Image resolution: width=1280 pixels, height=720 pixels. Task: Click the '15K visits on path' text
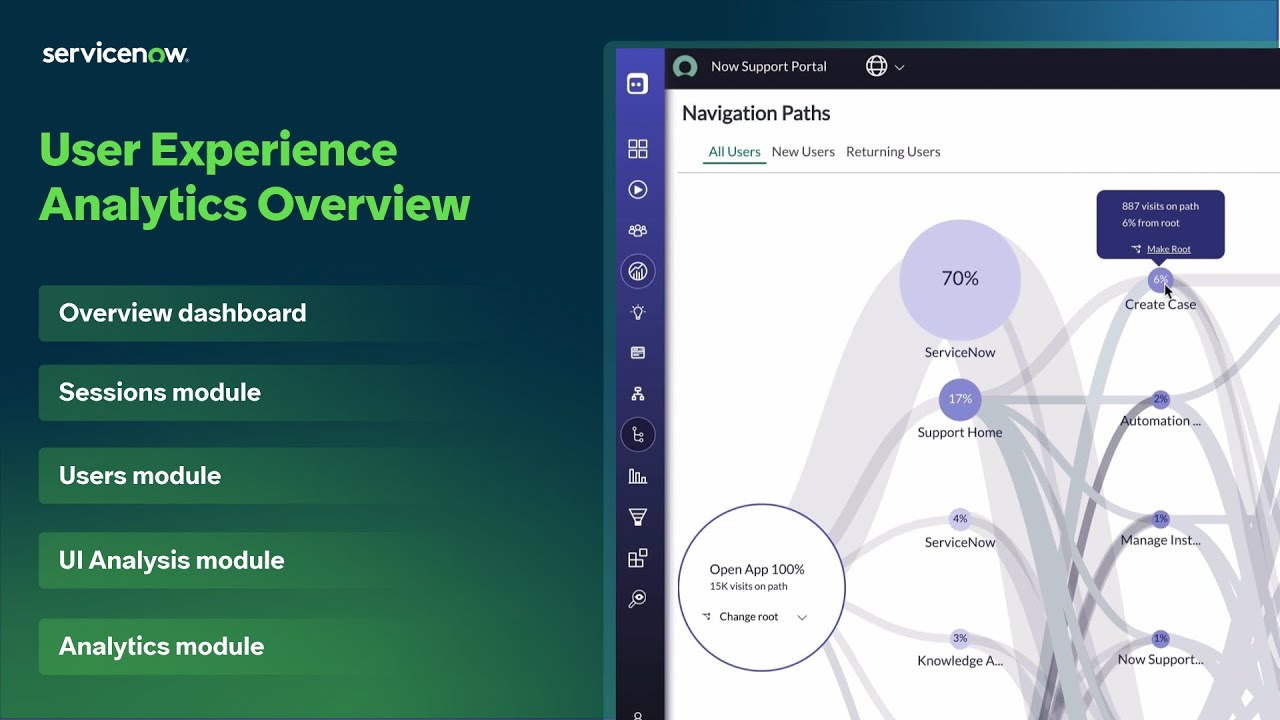(749, 586)
